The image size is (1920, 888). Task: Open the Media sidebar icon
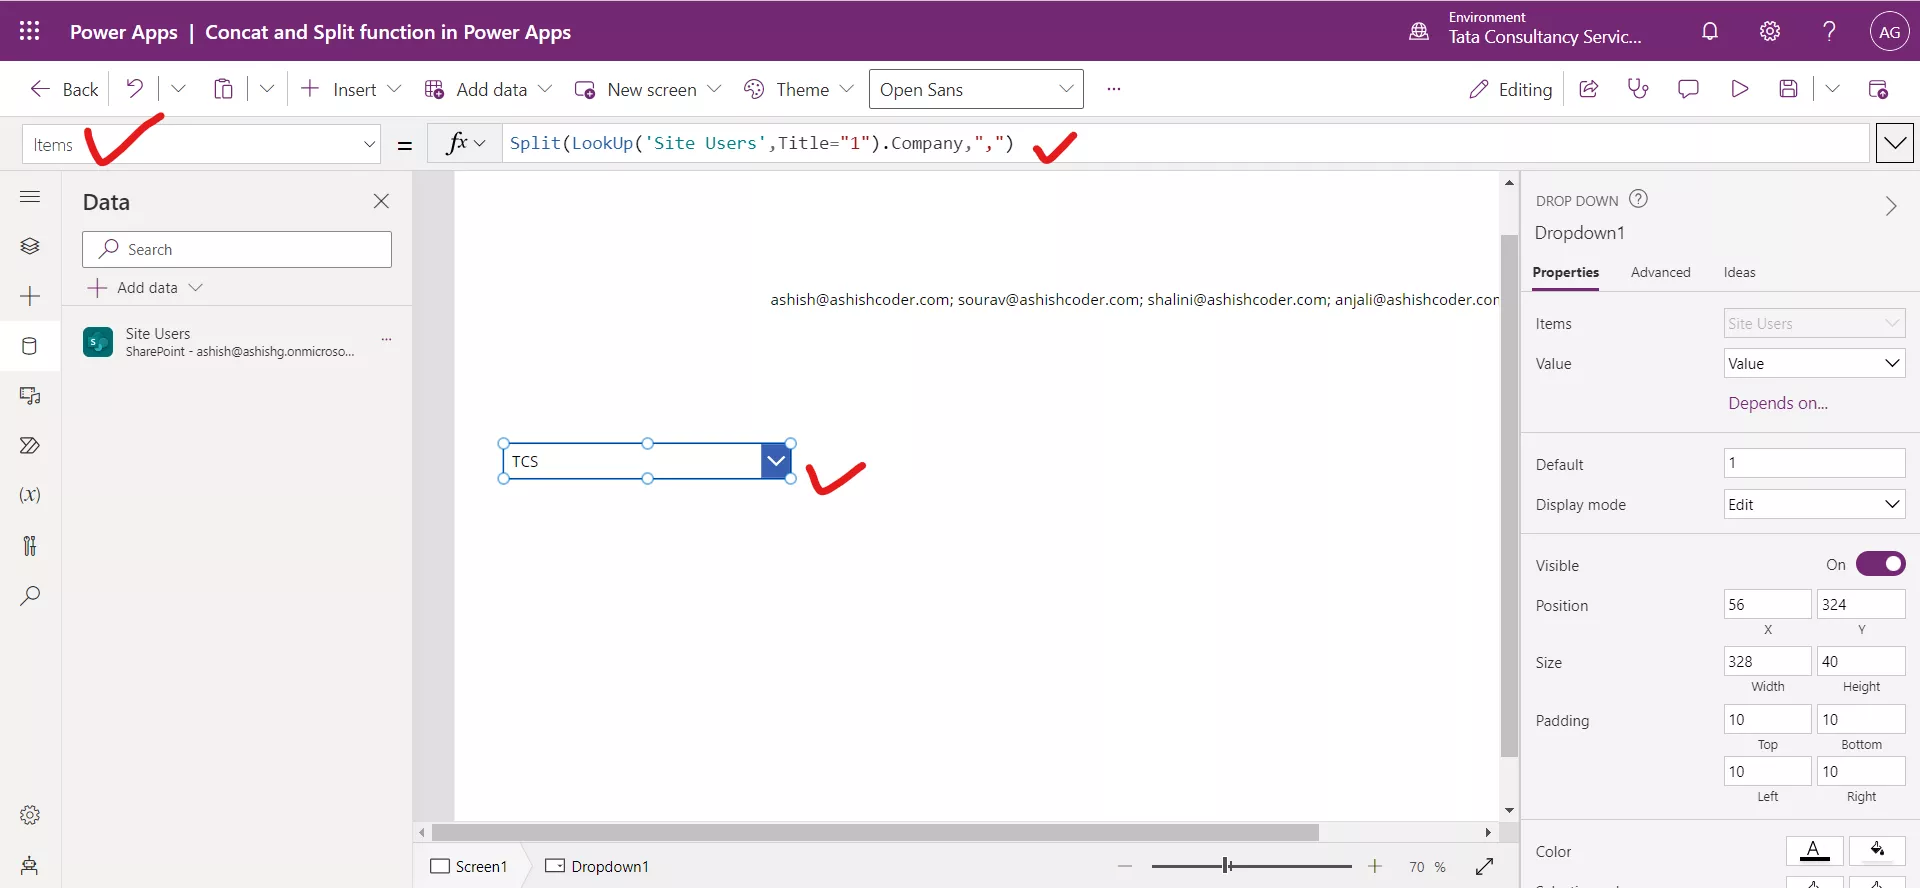(x=30, y=396)
